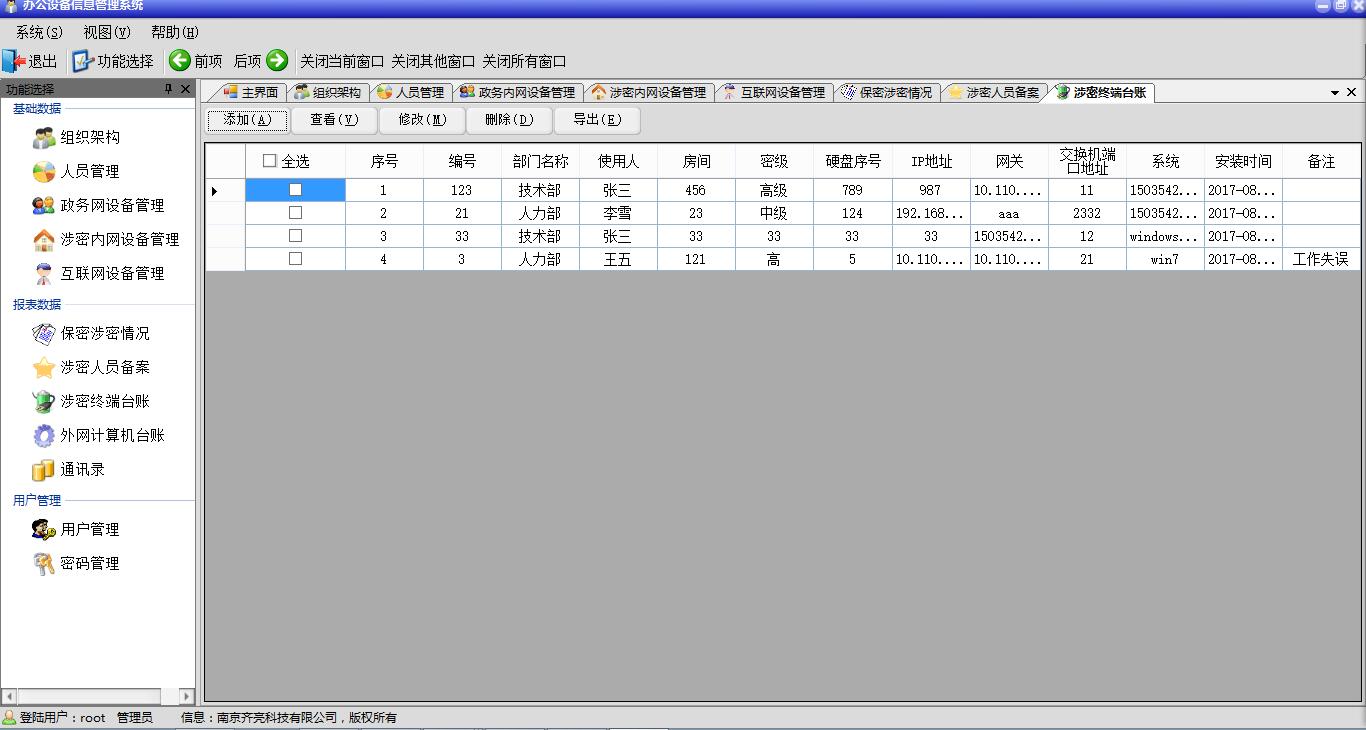Click the green 后项 forward arrow

pyautogui.click(x=277, y=61)
